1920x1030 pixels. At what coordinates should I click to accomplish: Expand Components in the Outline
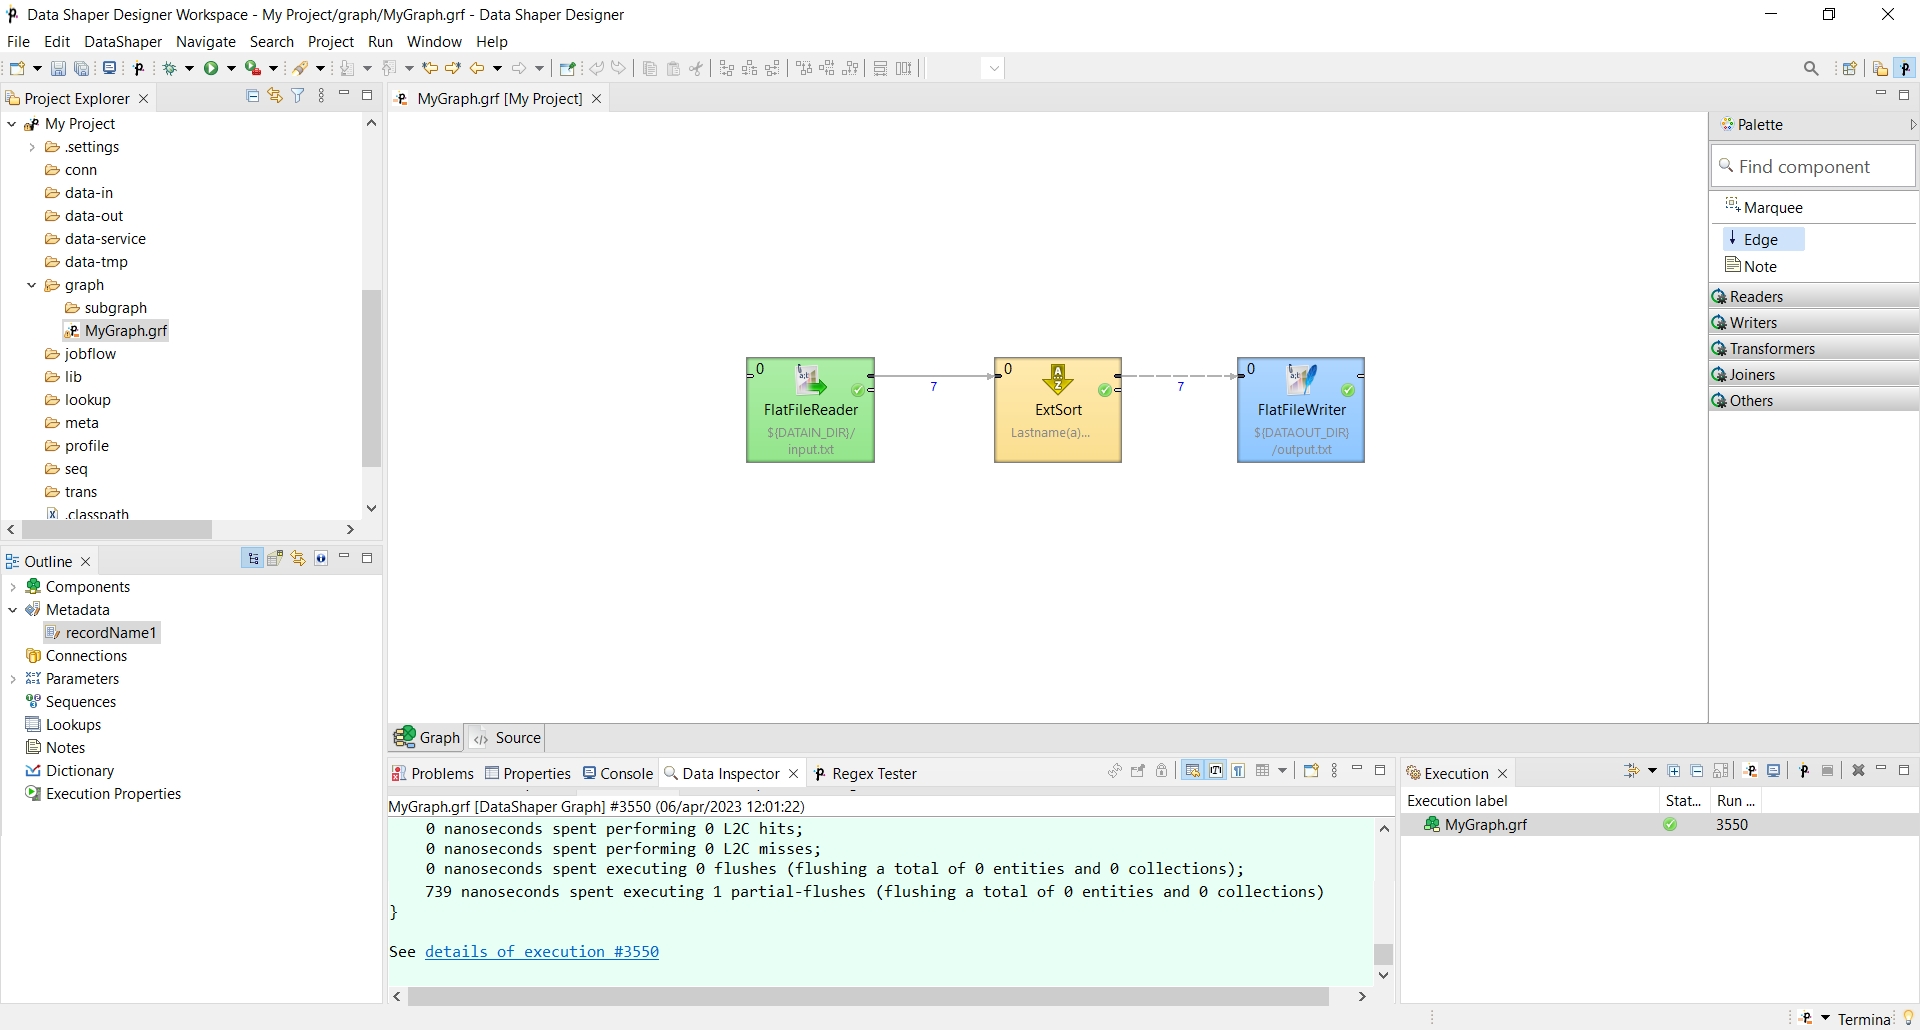click(12, 587)
